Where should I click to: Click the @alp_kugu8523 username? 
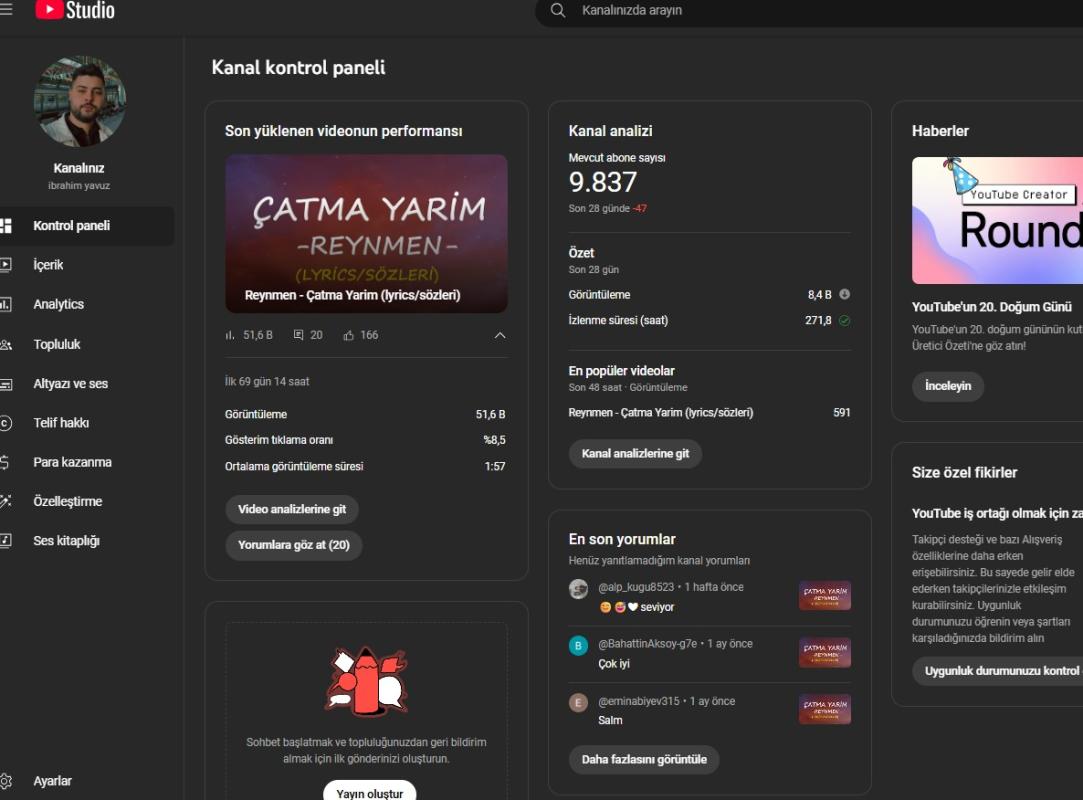636,587
